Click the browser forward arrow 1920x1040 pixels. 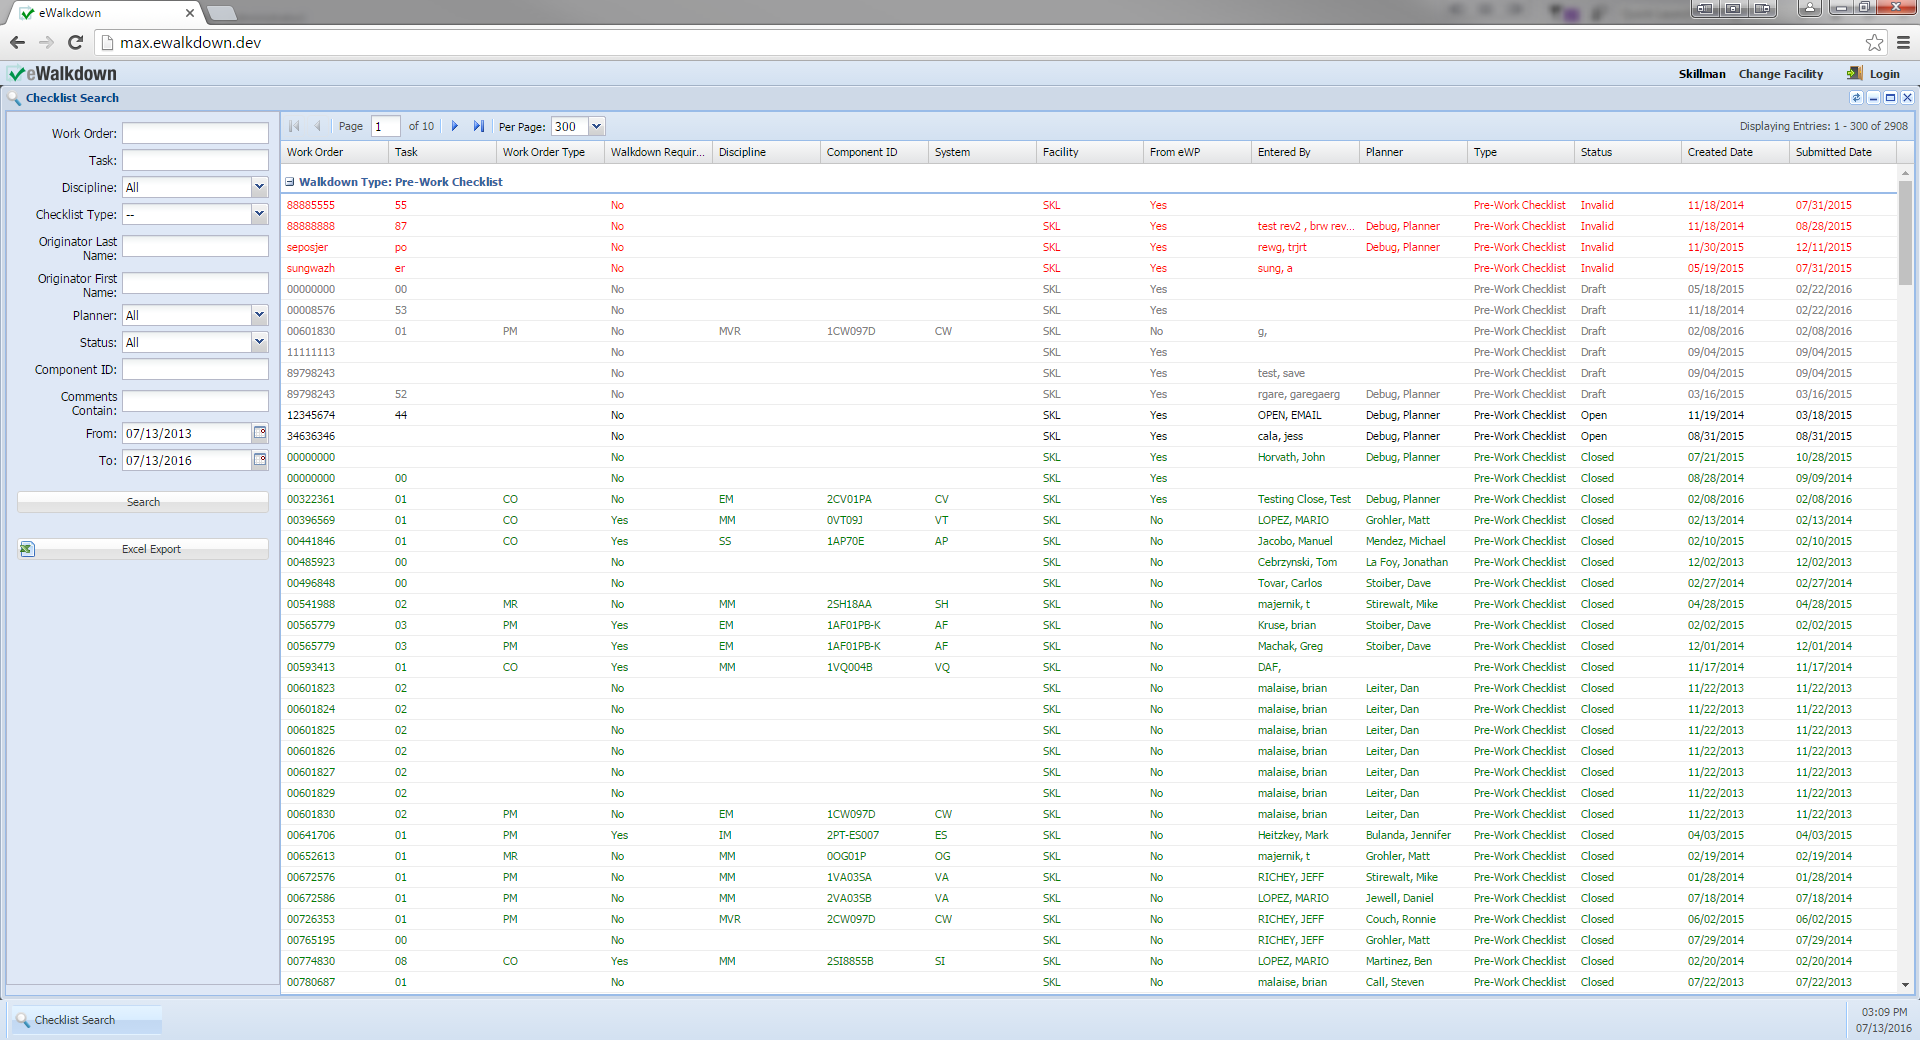46,42
